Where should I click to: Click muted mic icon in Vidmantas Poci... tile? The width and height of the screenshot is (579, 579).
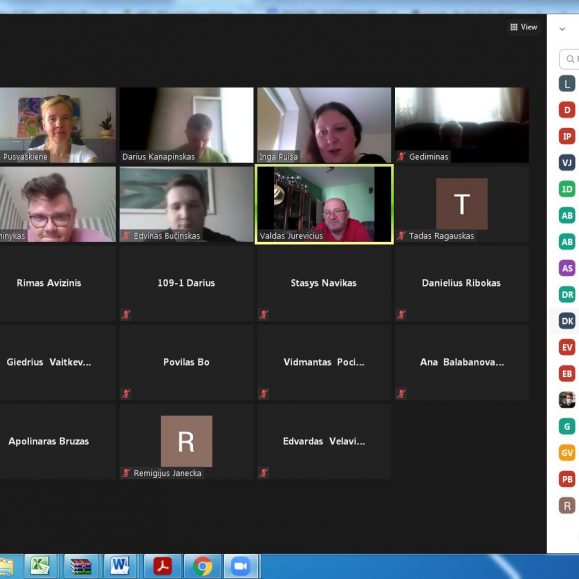coord(264,394)
